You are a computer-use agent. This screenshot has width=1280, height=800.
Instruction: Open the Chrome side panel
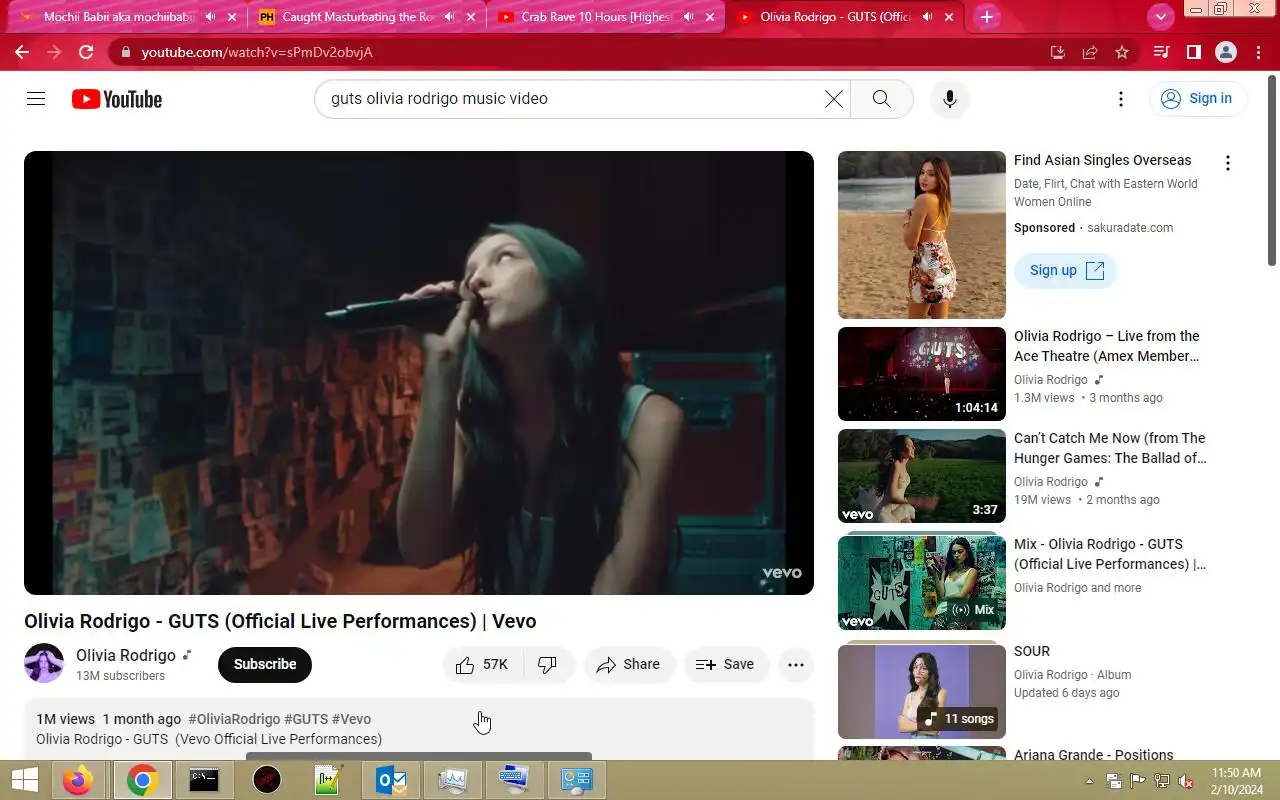[x=1193, y=52]
